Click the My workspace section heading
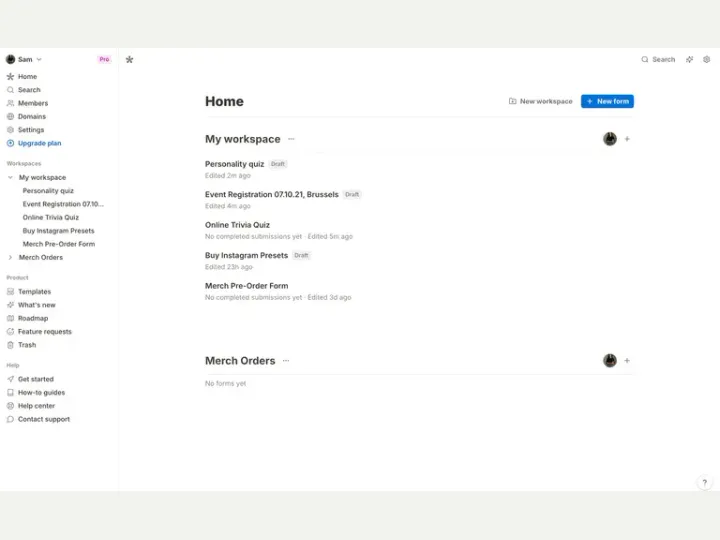Screen dimensions: 720x540 point(242,139)
